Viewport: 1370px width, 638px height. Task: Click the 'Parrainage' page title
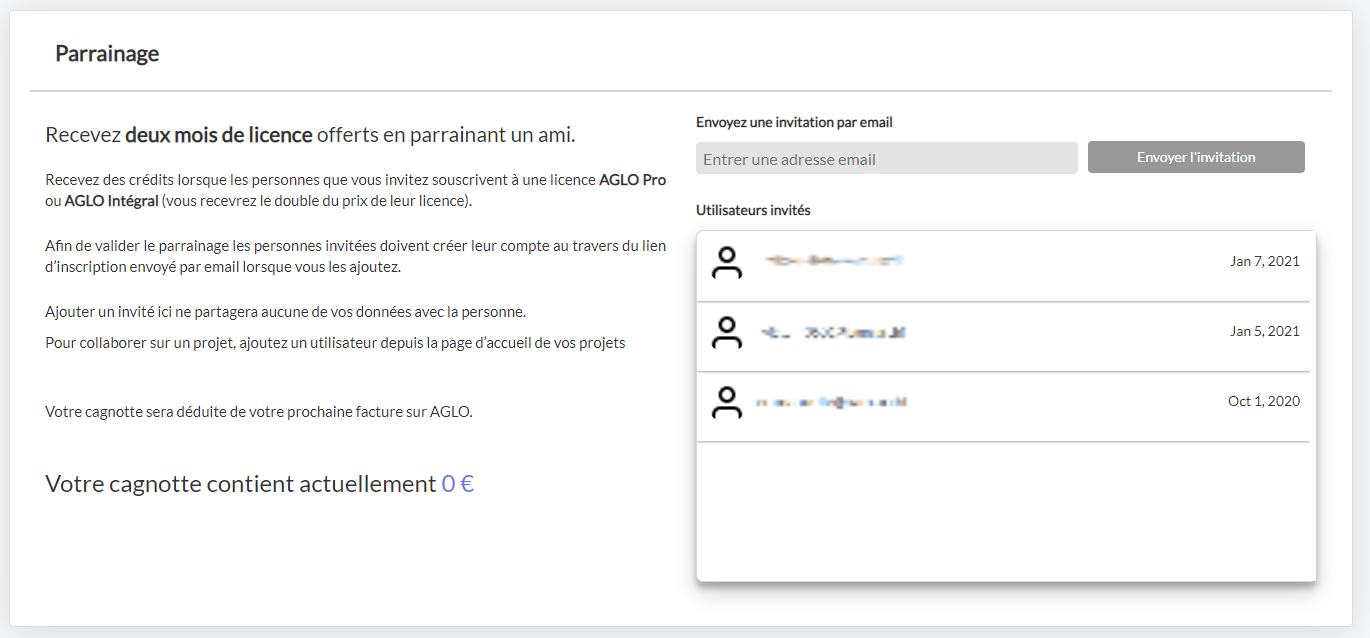107,54
